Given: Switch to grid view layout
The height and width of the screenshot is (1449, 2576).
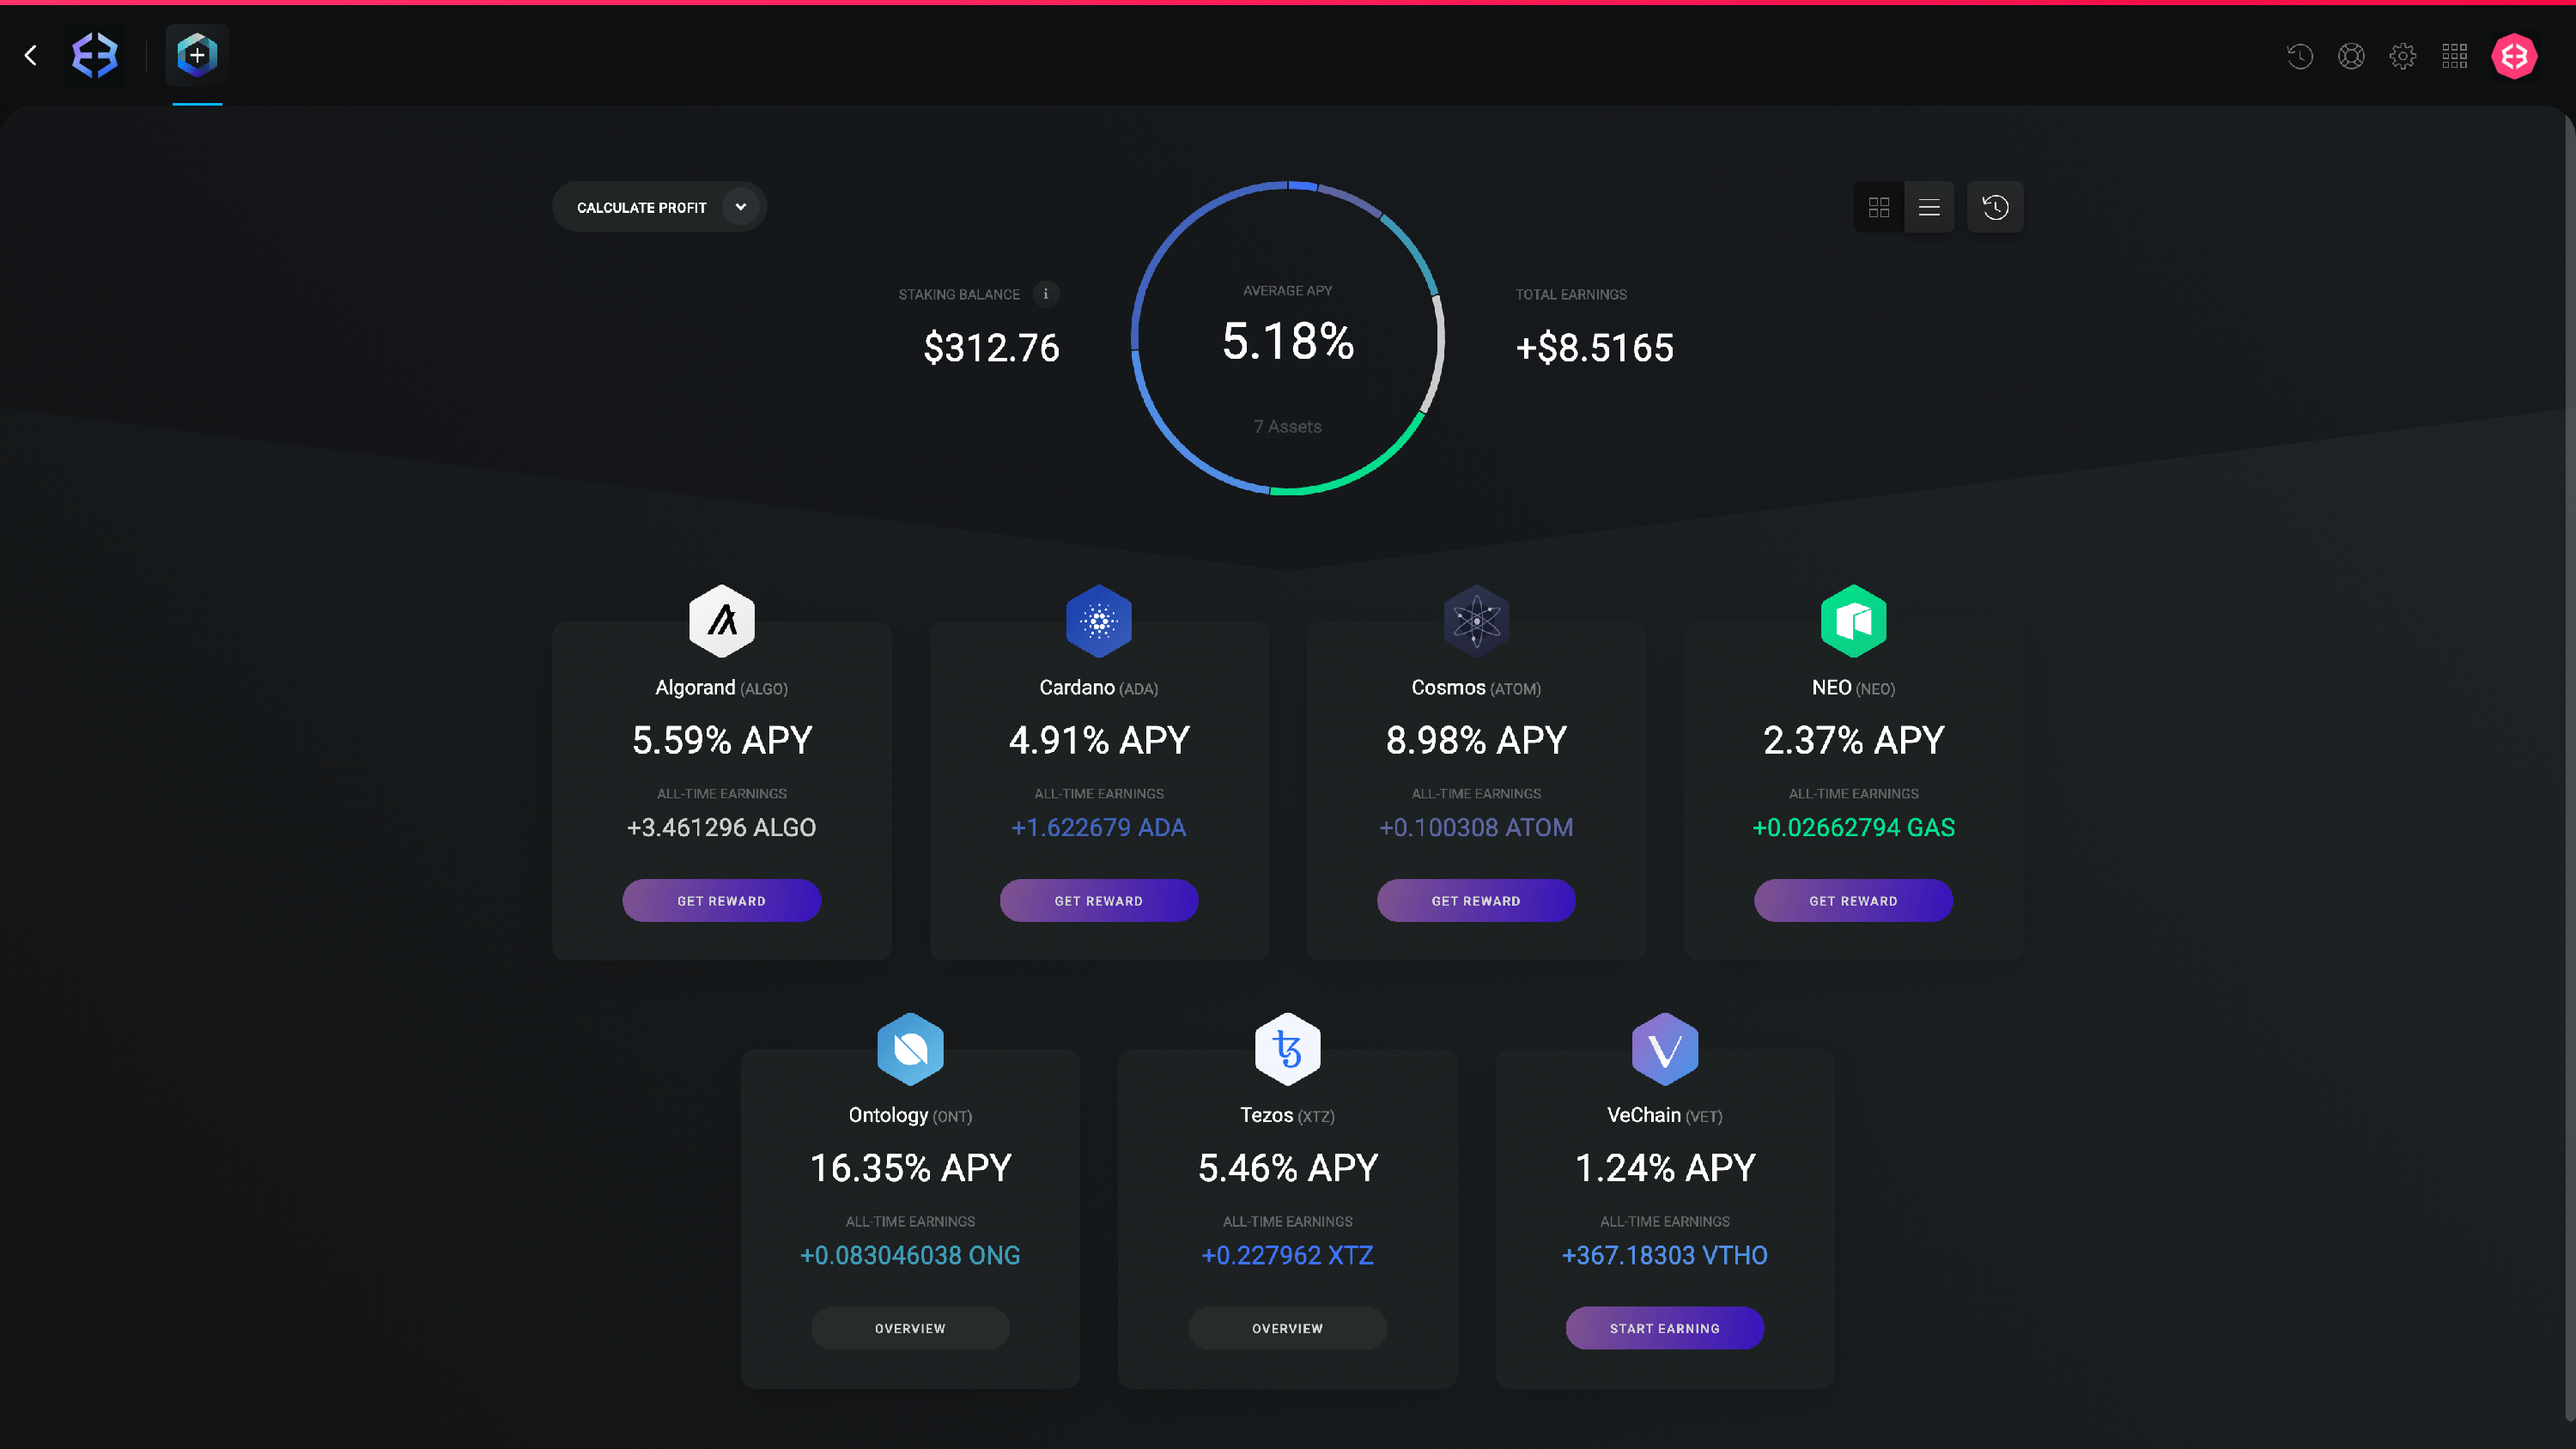Looking at the screenshot, I should tap(1879, 207).
